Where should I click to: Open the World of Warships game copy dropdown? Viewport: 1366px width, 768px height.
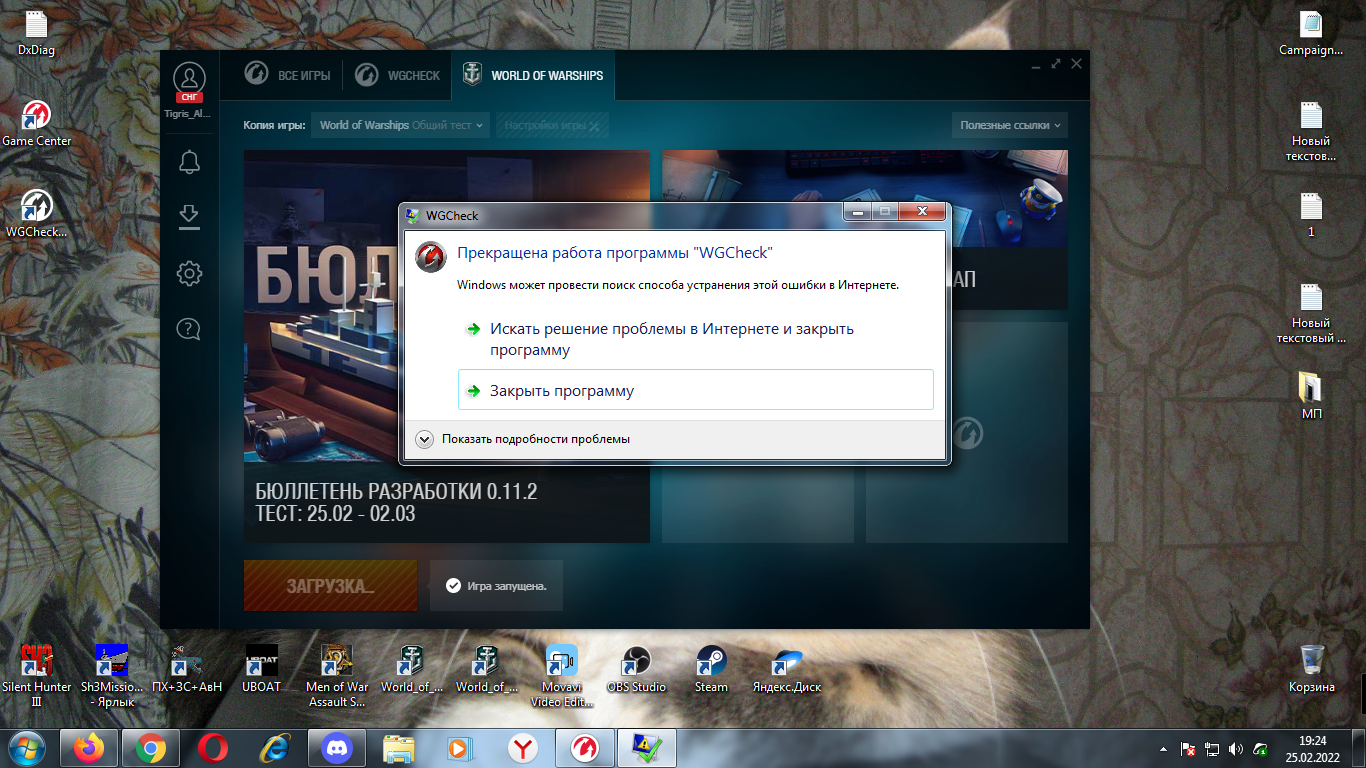[400, 125]
